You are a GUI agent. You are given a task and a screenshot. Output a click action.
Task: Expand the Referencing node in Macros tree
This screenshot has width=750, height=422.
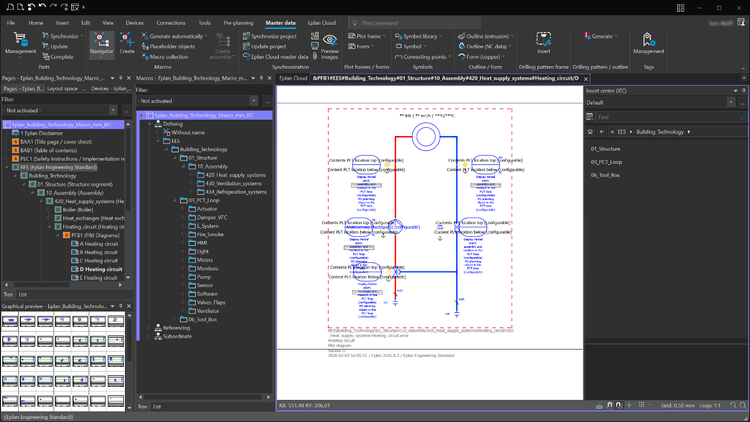point(149,328)
